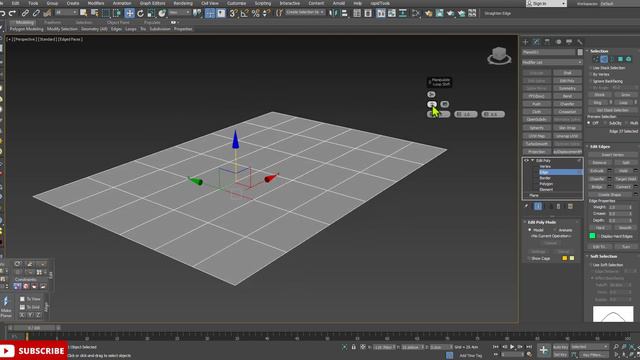Activate the Select and Move tool

pyautogui.click(x=129, y=13)
